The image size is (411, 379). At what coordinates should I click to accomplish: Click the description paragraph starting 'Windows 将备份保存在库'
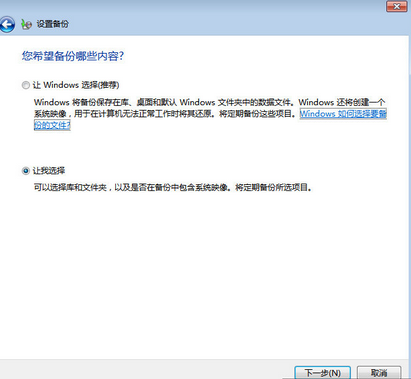[x=210, y=113]
